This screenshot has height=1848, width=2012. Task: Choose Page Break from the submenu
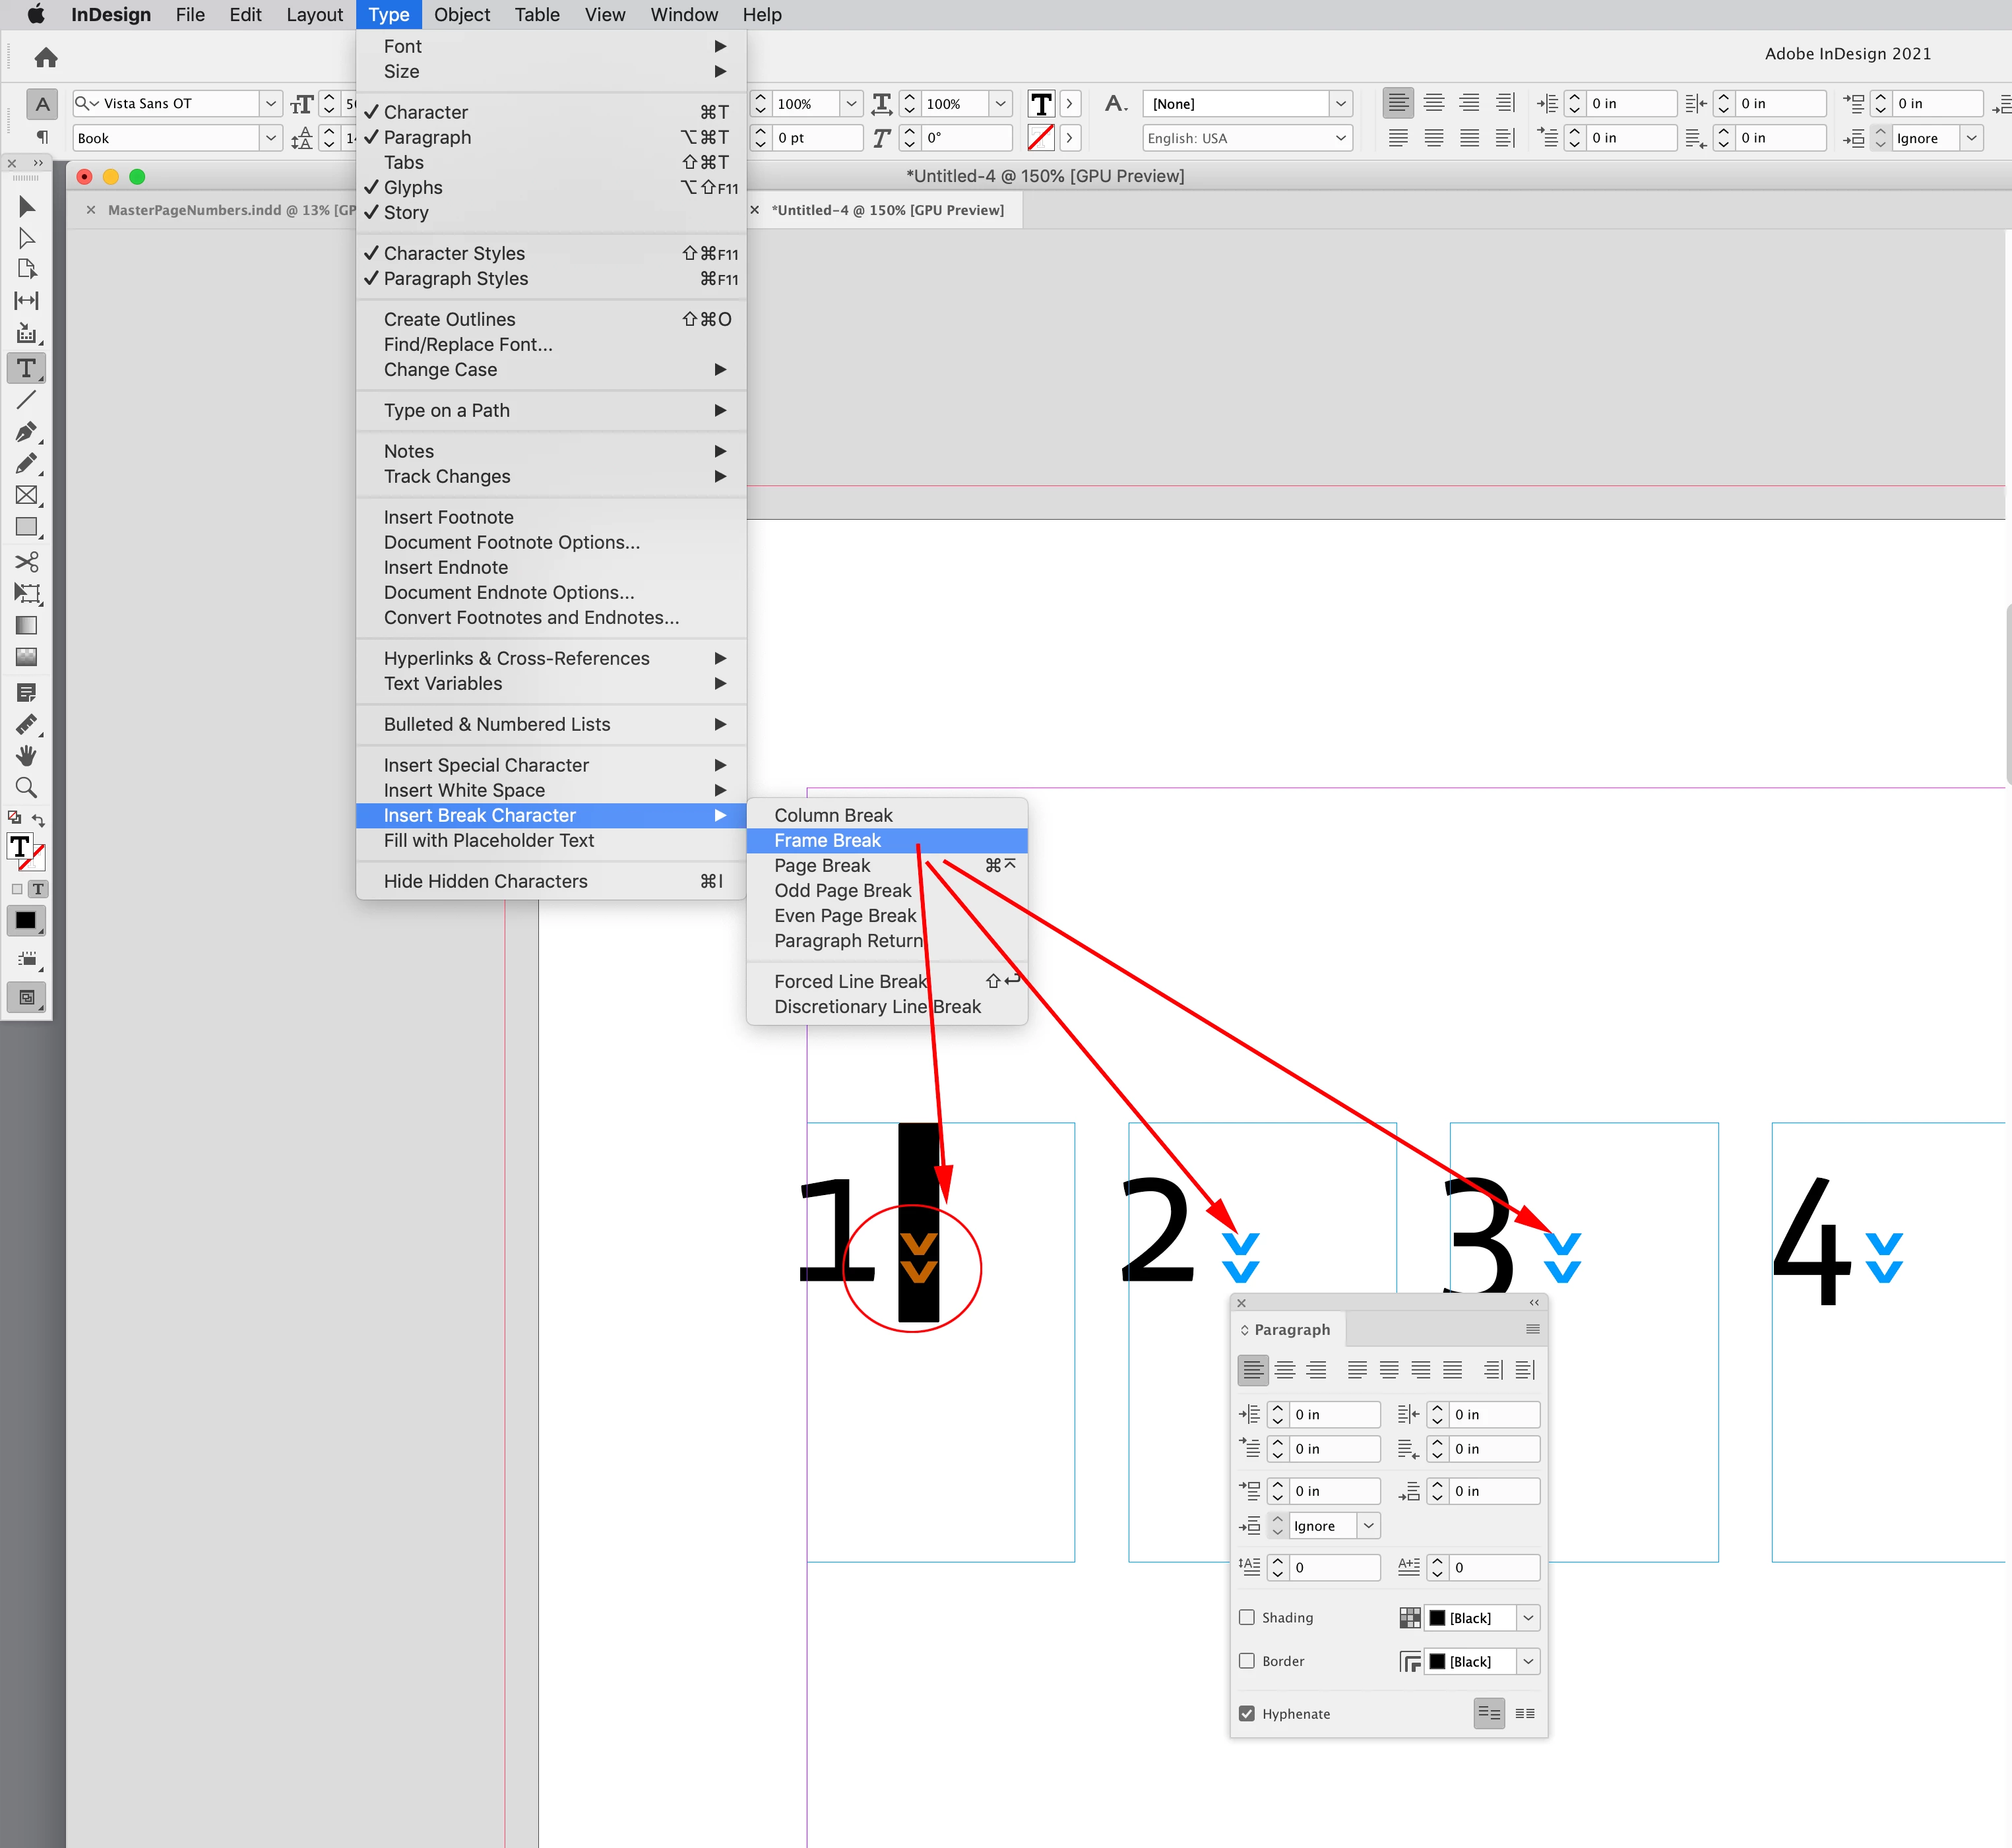coord(822,865)
